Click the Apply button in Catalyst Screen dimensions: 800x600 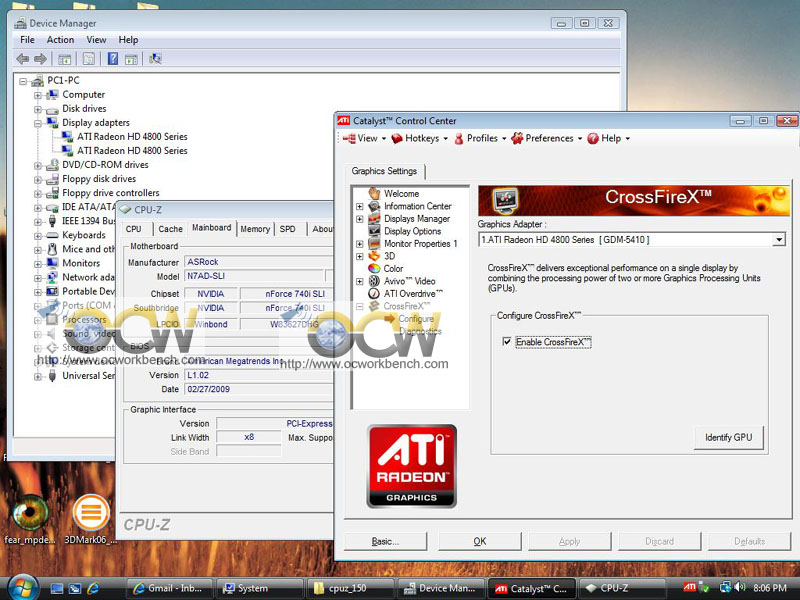[x=569, y=541]
